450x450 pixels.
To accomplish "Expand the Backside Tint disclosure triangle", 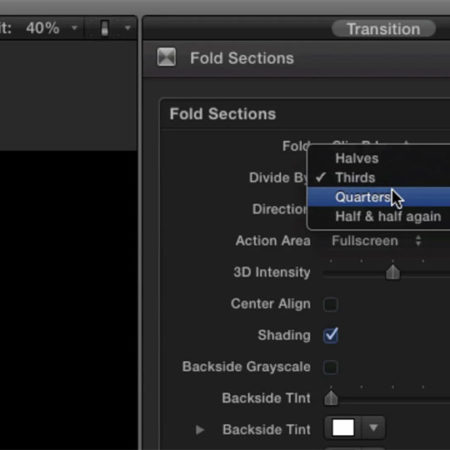I will click(200, 430).
